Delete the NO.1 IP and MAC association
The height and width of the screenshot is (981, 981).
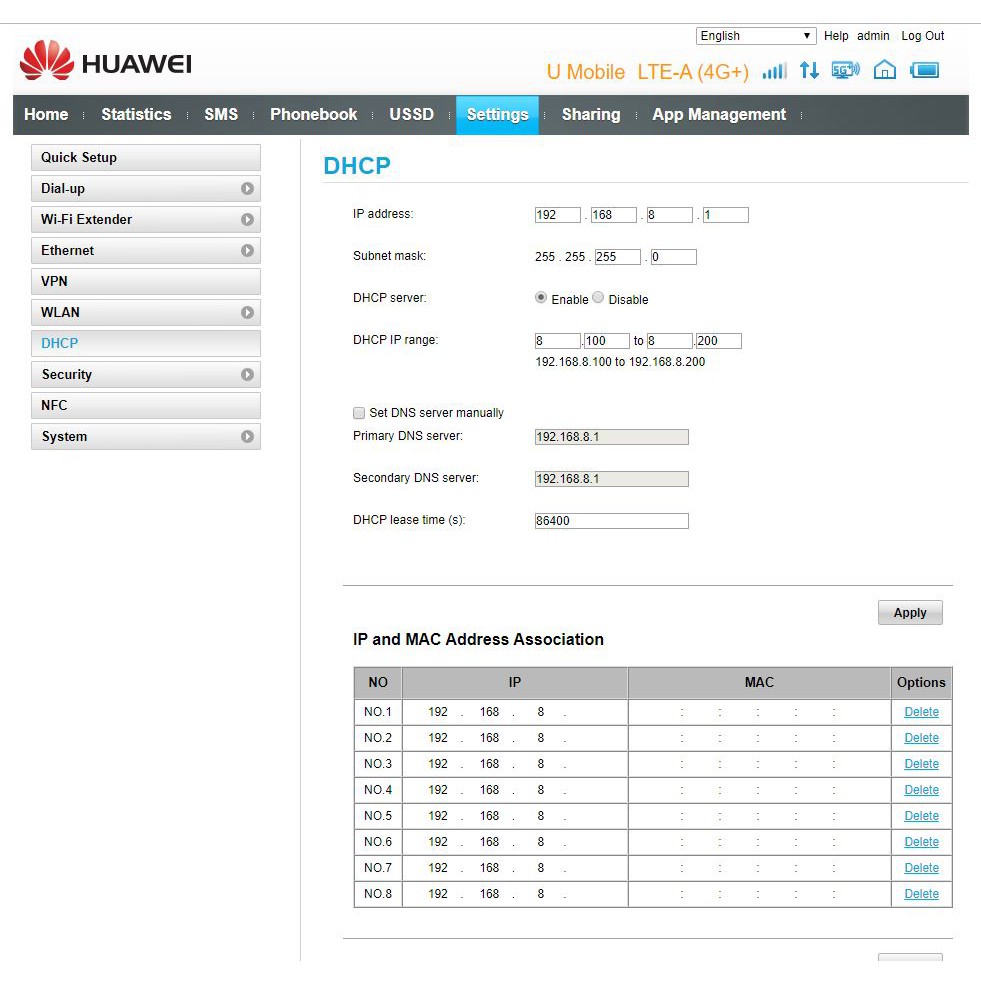coord(920,712)
